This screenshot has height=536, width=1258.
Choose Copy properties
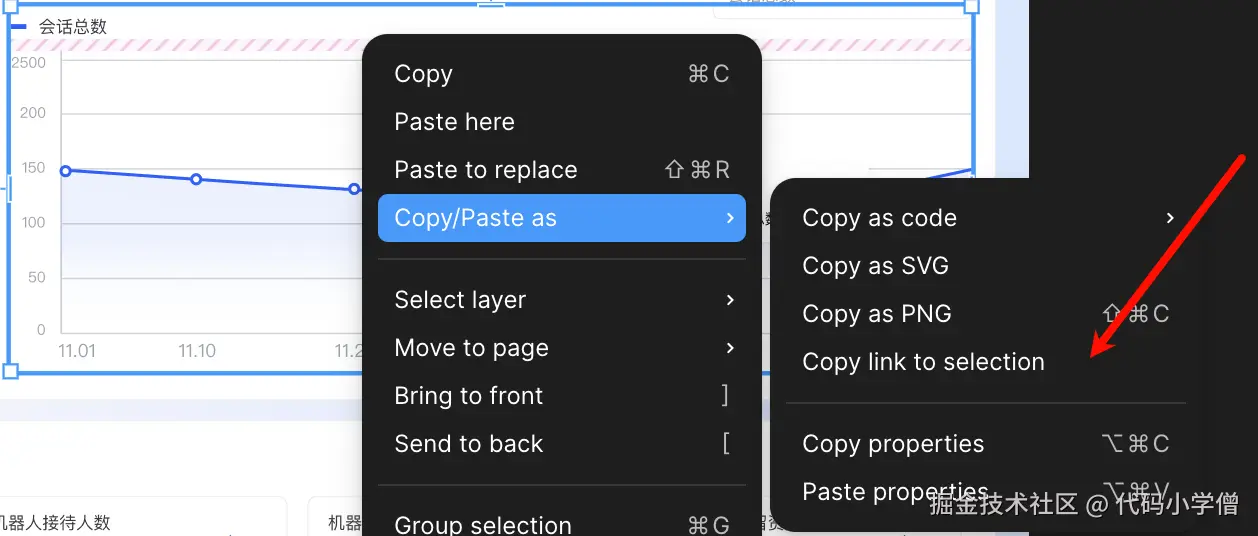tap(893, 444)
